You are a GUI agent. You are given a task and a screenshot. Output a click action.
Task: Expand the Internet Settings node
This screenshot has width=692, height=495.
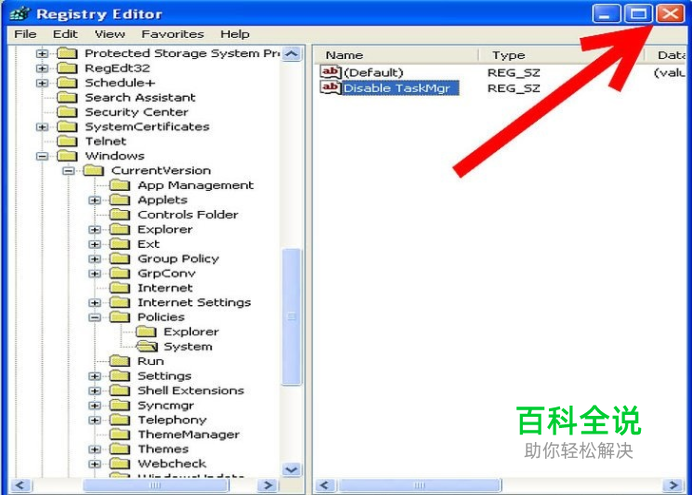click(94, 303)
